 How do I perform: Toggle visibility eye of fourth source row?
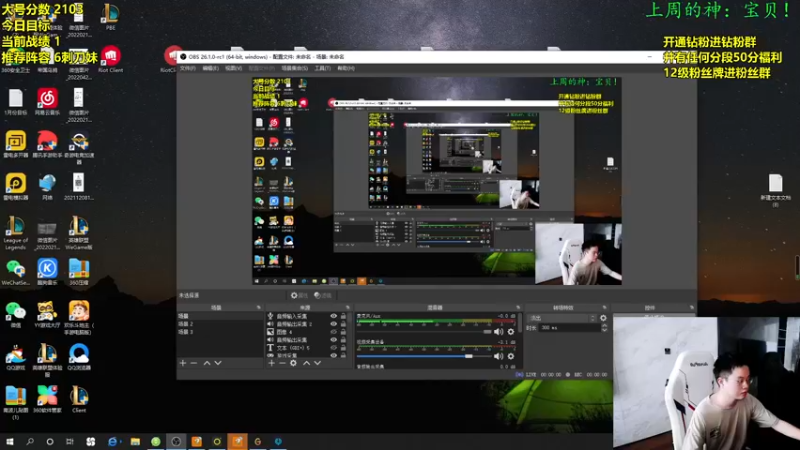334,340
